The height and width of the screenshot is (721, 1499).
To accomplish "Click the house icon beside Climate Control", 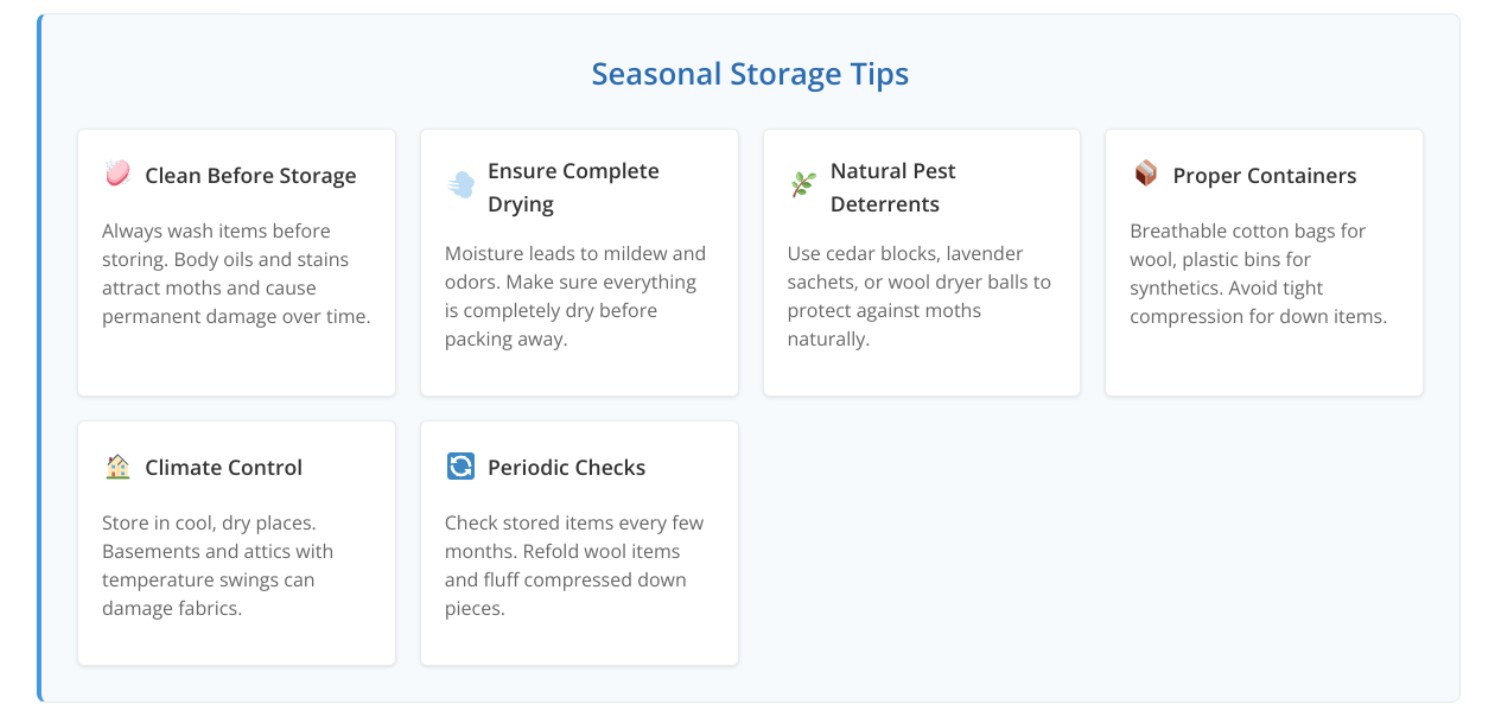I will [118, 467].
